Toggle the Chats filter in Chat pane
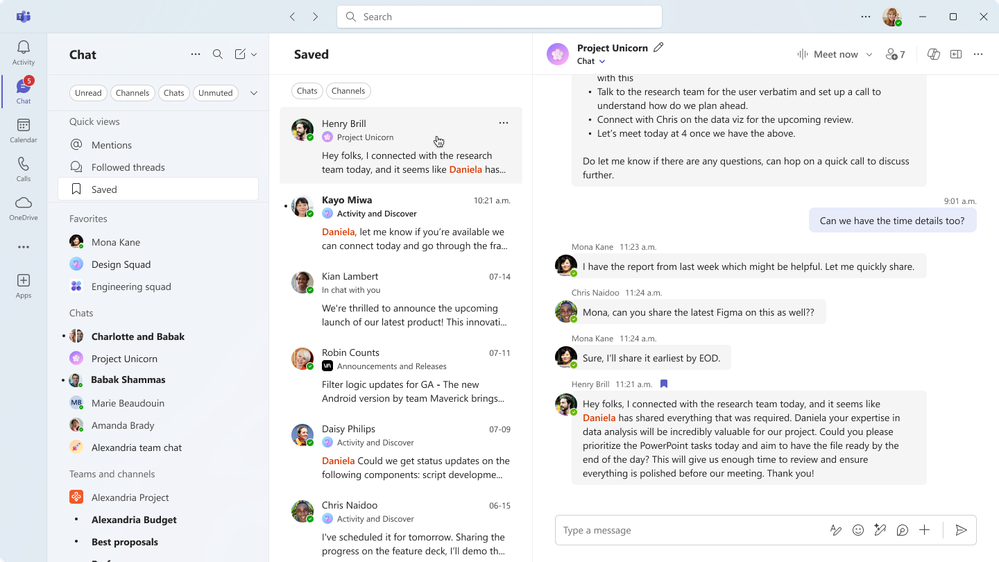 tap(173, 93)
